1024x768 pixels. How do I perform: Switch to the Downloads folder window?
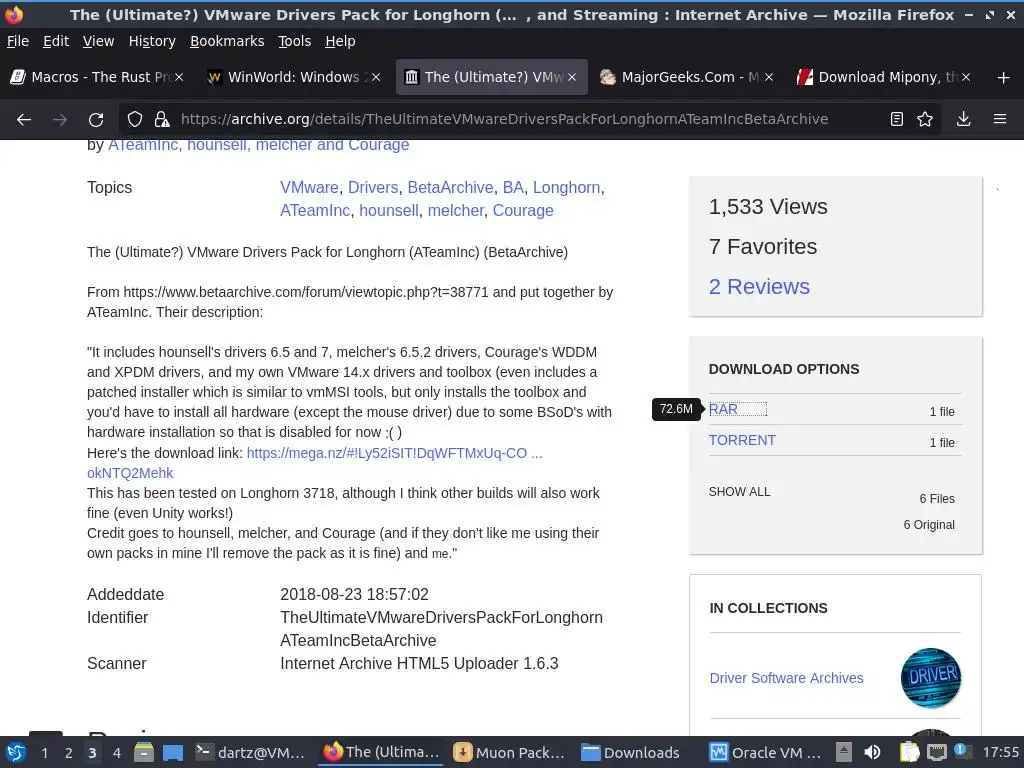(x=632, y=752)
